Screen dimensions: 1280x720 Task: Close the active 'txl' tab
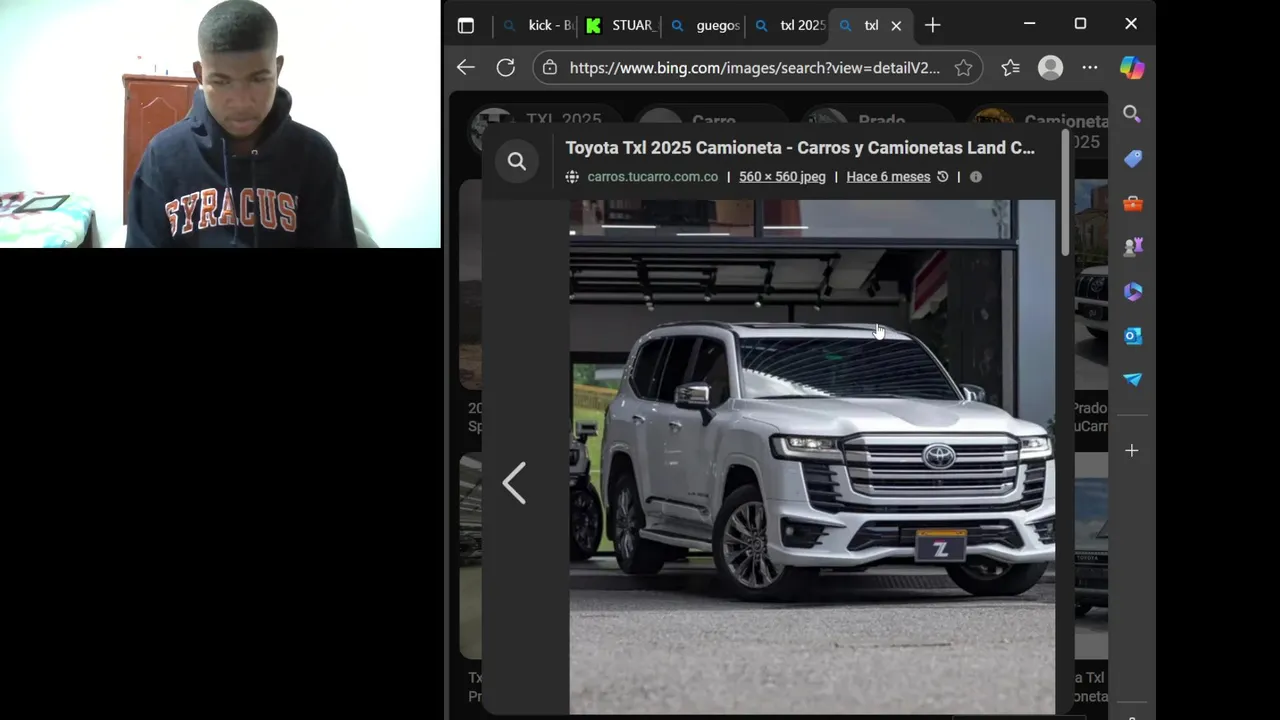pyautogui.click(x=896, y=26)
